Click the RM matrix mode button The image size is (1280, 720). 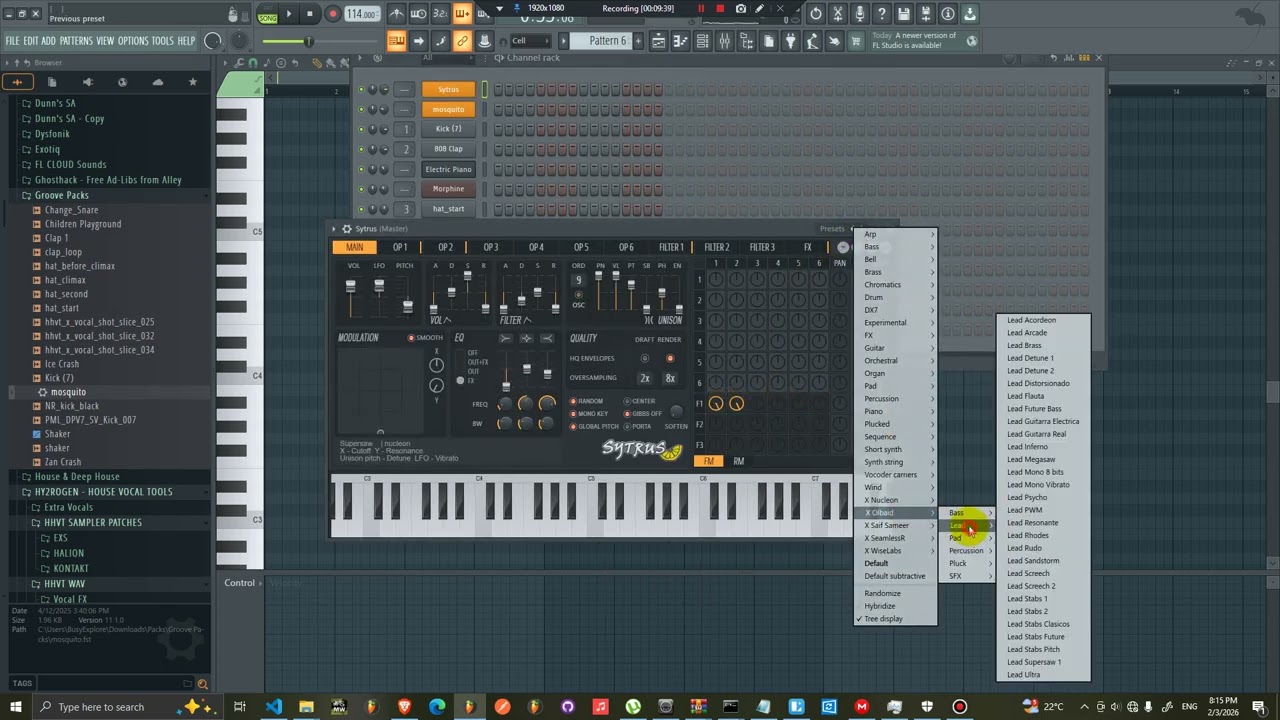click(739, 461)
